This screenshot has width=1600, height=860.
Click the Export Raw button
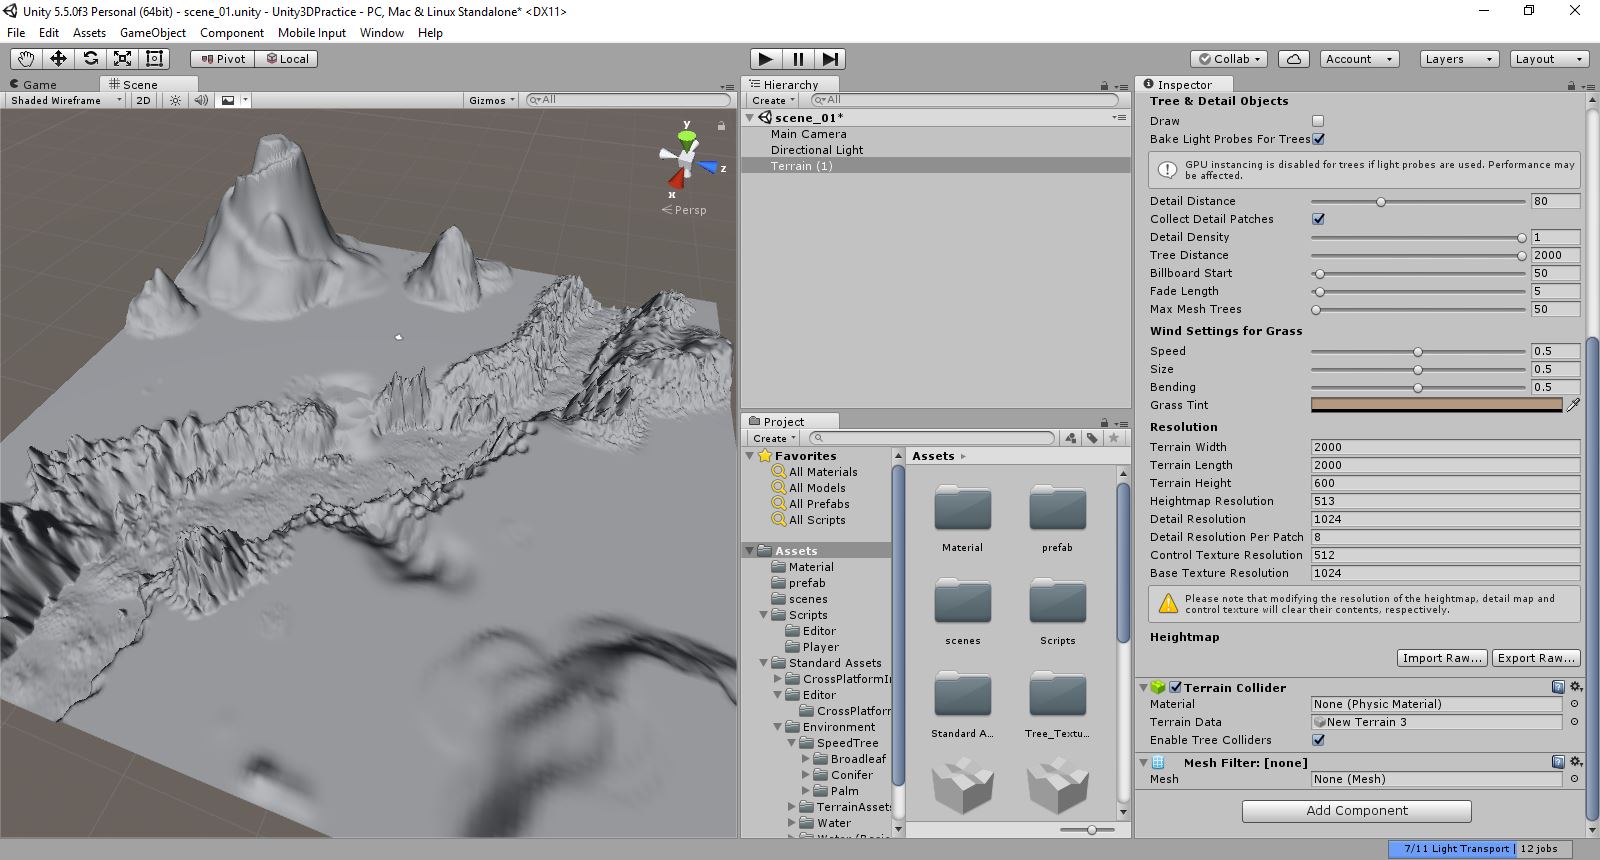pos(1536,658)
